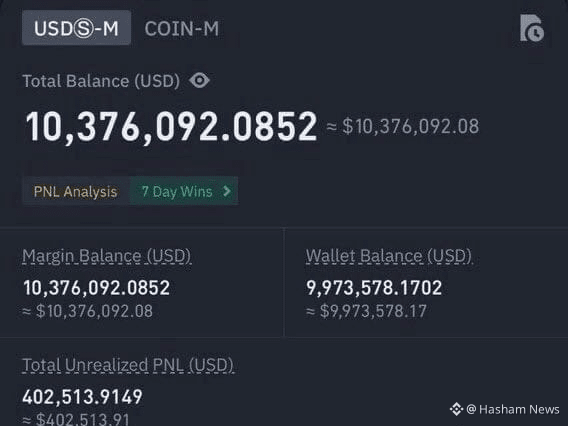The width and height of the screenshot is (568, 426).
Task: Click the large total balance 10,376,092.0852
Action: coord(171,126)
